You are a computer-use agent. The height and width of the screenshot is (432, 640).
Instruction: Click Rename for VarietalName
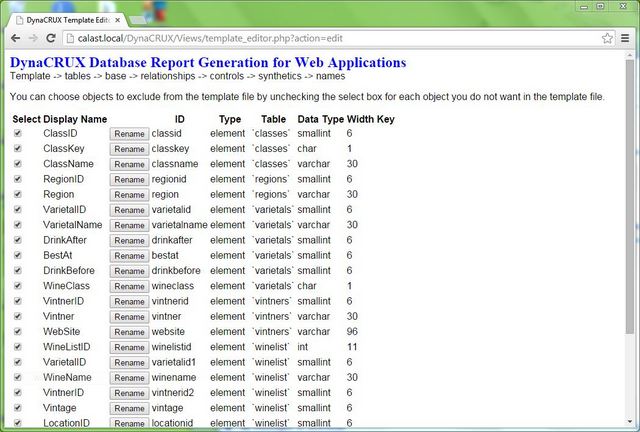[129, 225]
